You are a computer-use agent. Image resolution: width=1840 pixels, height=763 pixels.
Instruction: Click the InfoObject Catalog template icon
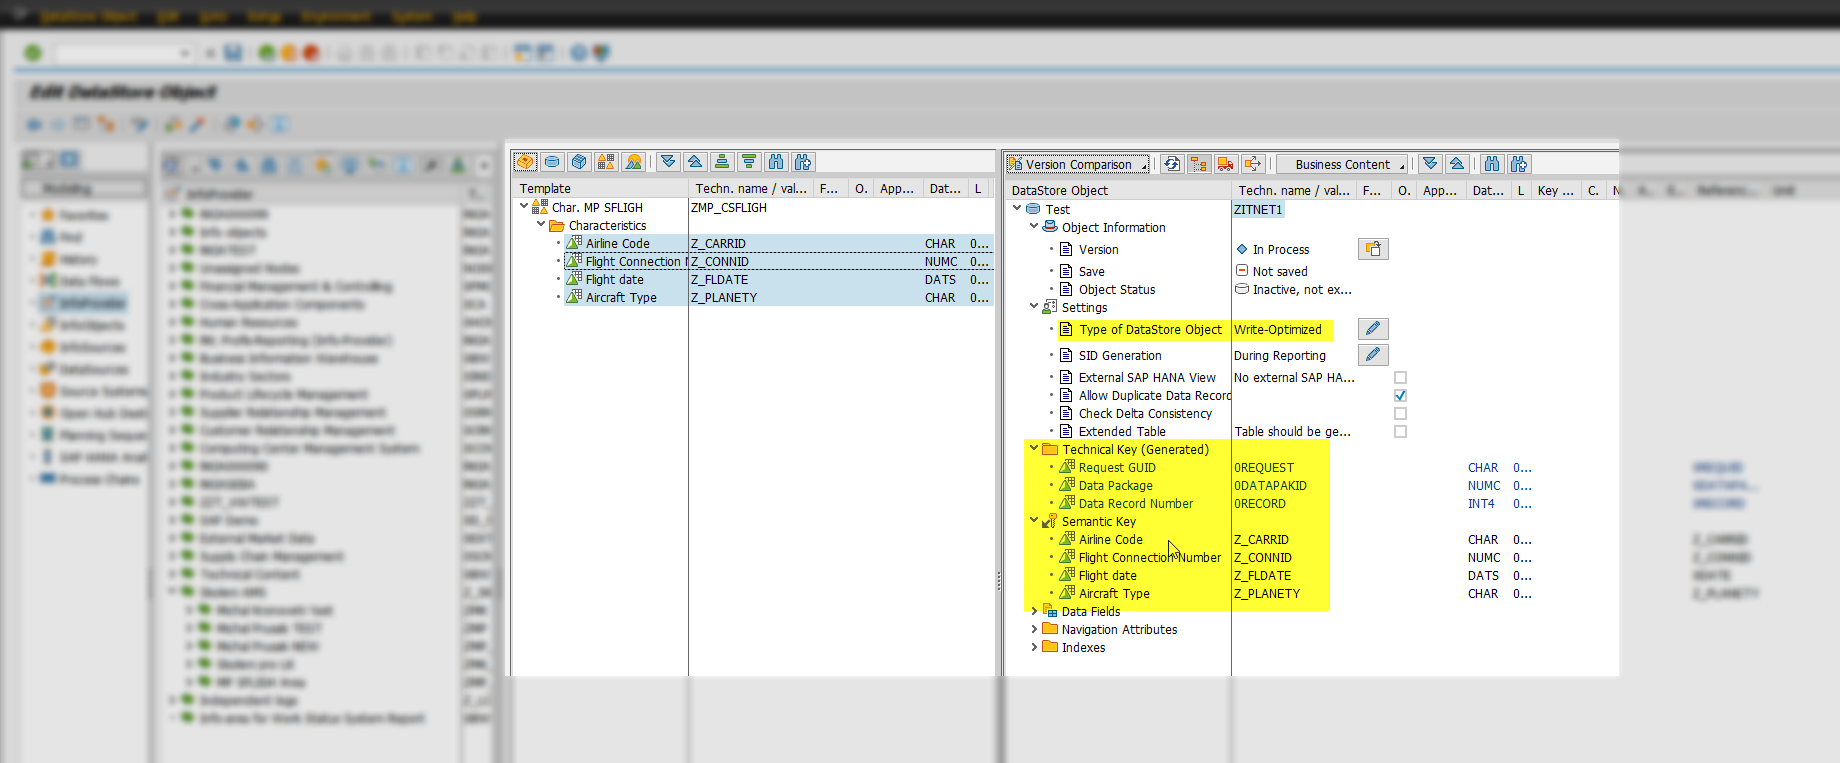pos(606,162)
